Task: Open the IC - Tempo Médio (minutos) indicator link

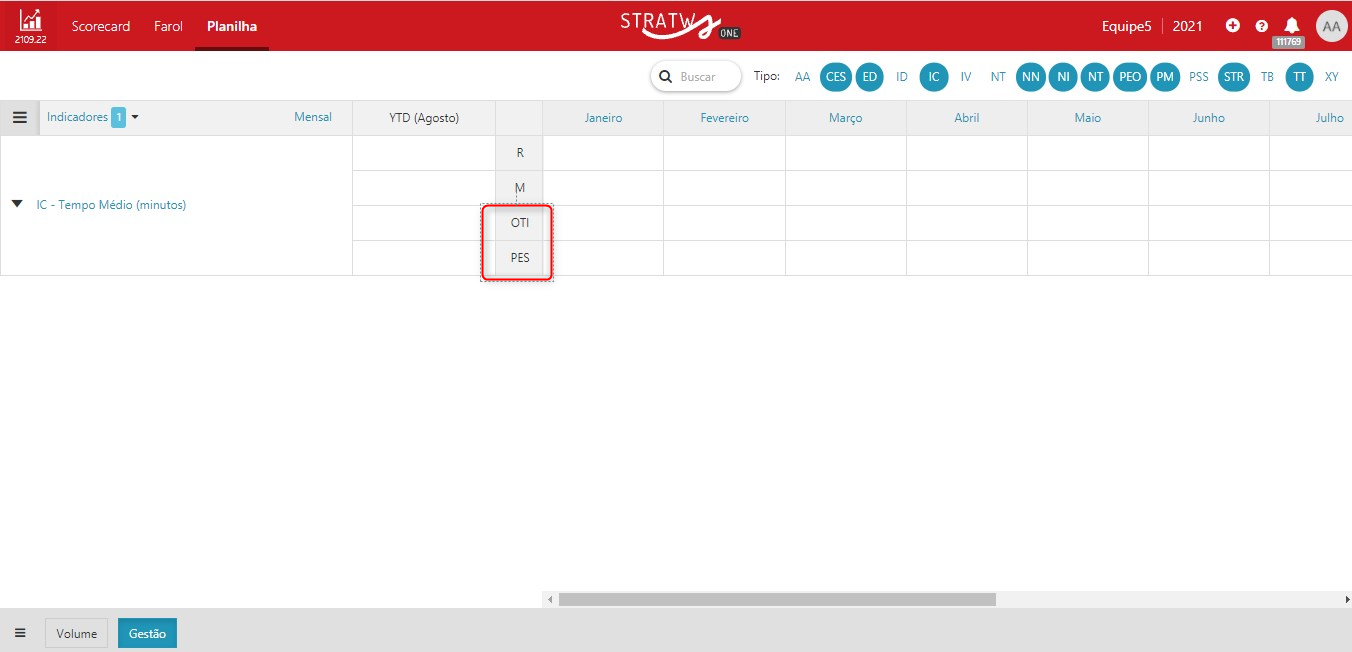Action: (111, 205)
